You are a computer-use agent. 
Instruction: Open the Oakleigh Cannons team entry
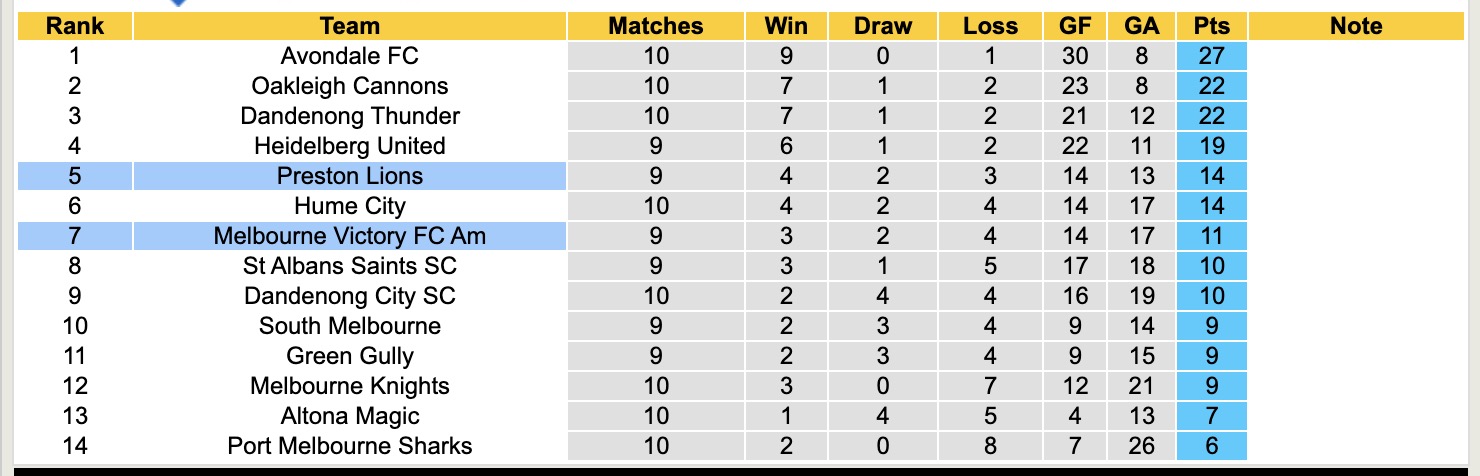point(350,86)
